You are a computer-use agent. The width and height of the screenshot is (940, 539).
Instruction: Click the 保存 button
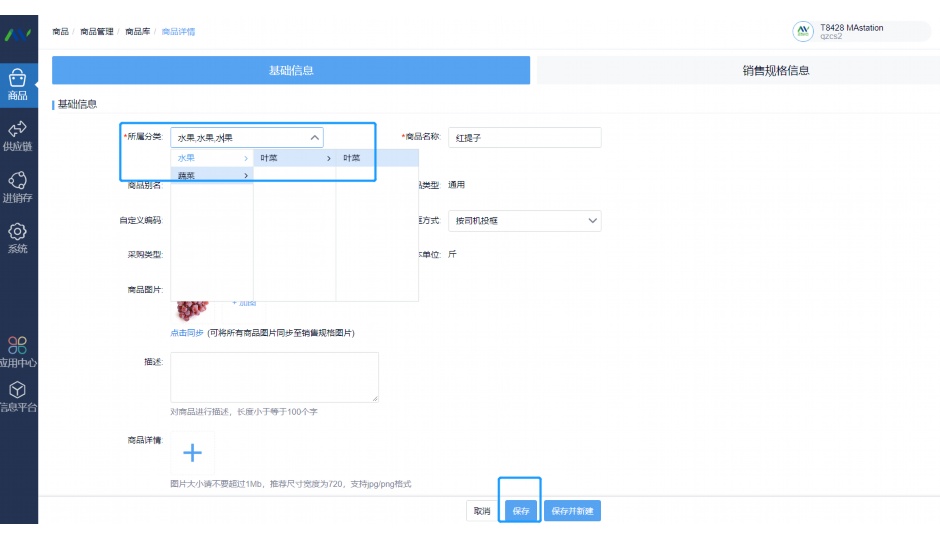(521, 511)
